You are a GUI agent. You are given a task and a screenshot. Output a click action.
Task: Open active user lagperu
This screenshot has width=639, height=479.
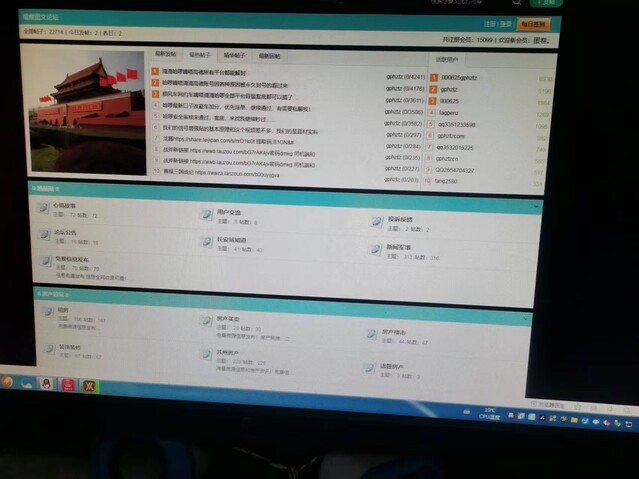pyautogui.click(x=448, y=113)
